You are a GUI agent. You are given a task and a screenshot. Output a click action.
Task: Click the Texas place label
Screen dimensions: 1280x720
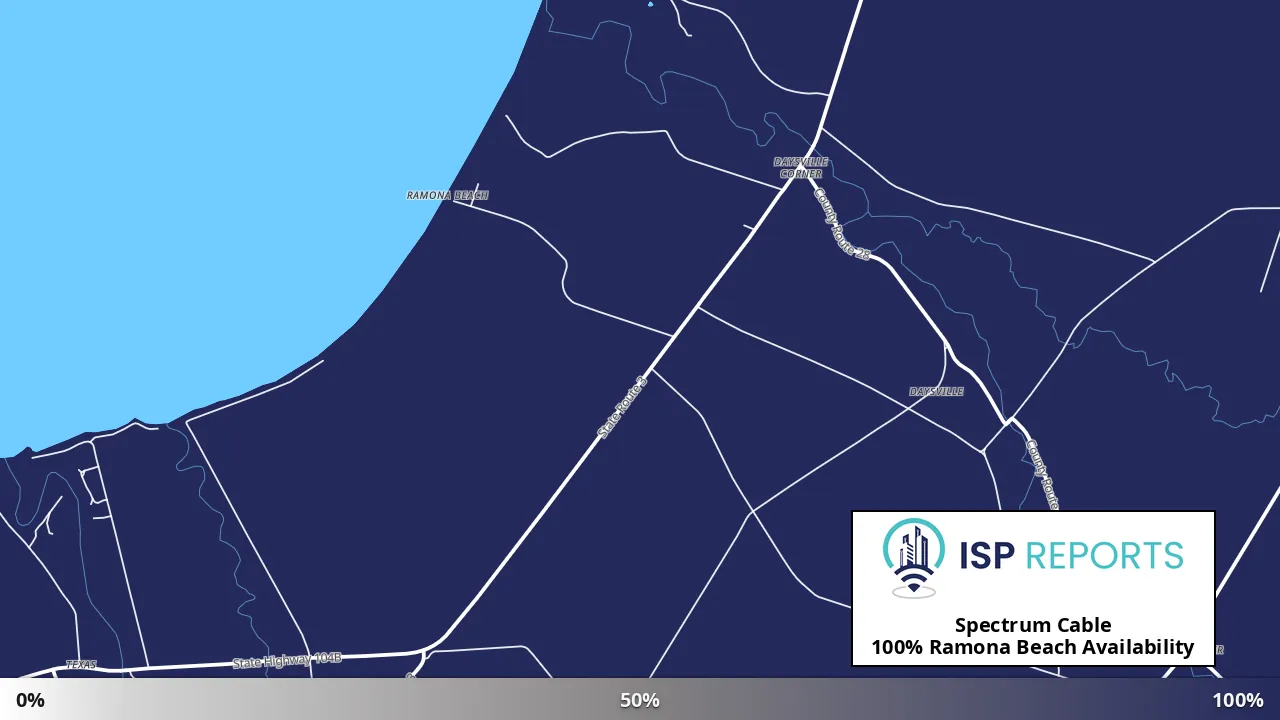click(x=81, y=665)
